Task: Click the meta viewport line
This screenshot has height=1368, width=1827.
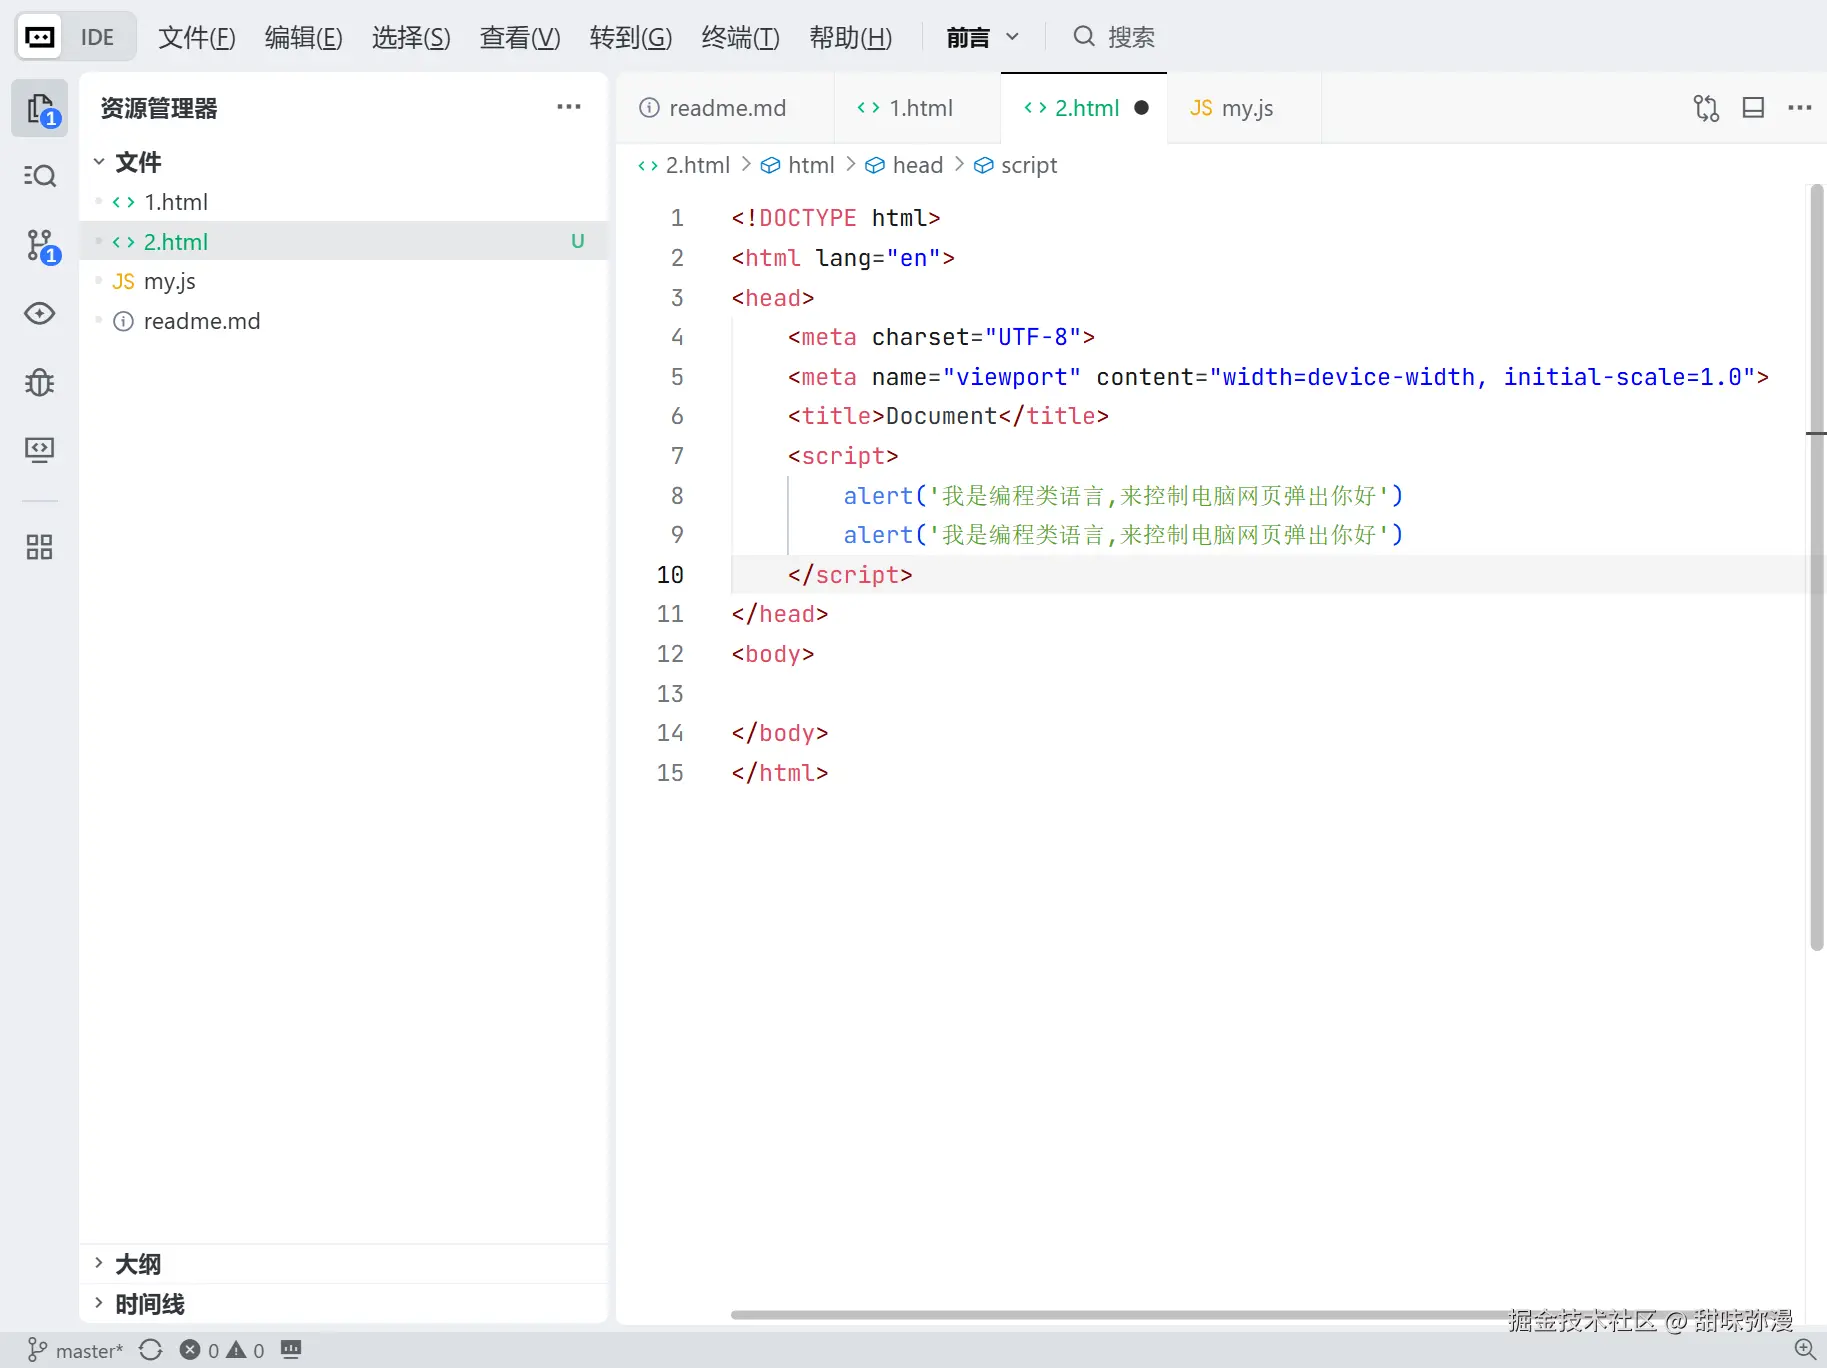Action: click(x=1278, y=377)
